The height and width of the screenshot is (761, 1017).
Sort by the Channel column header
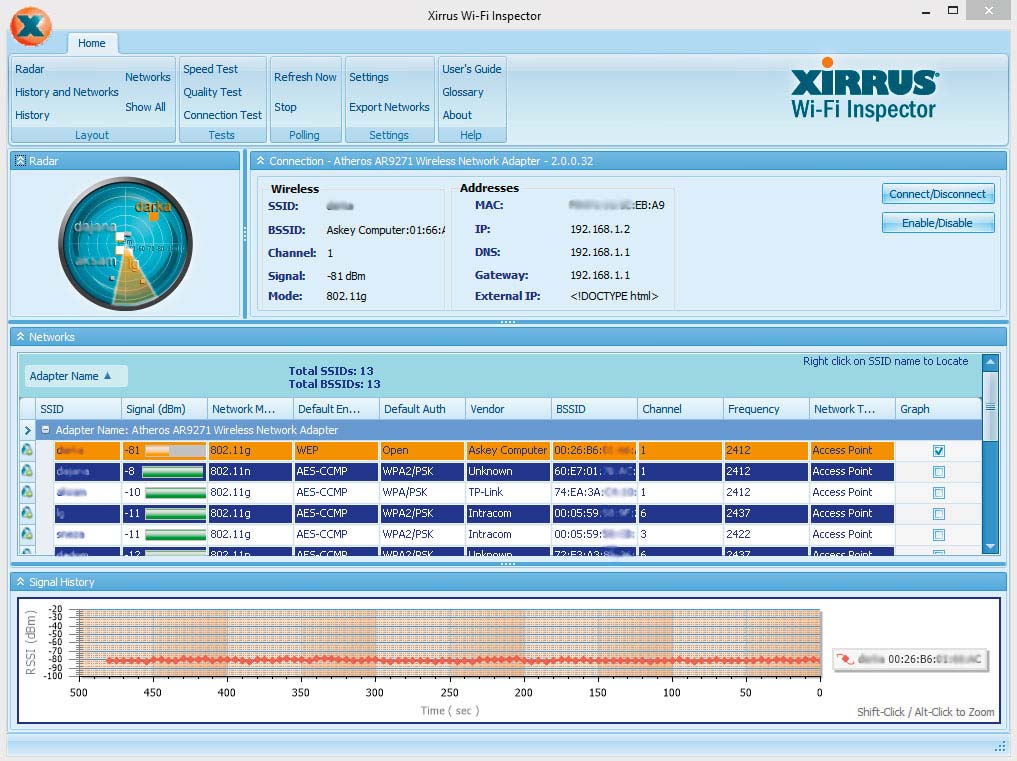pos(680,409)
